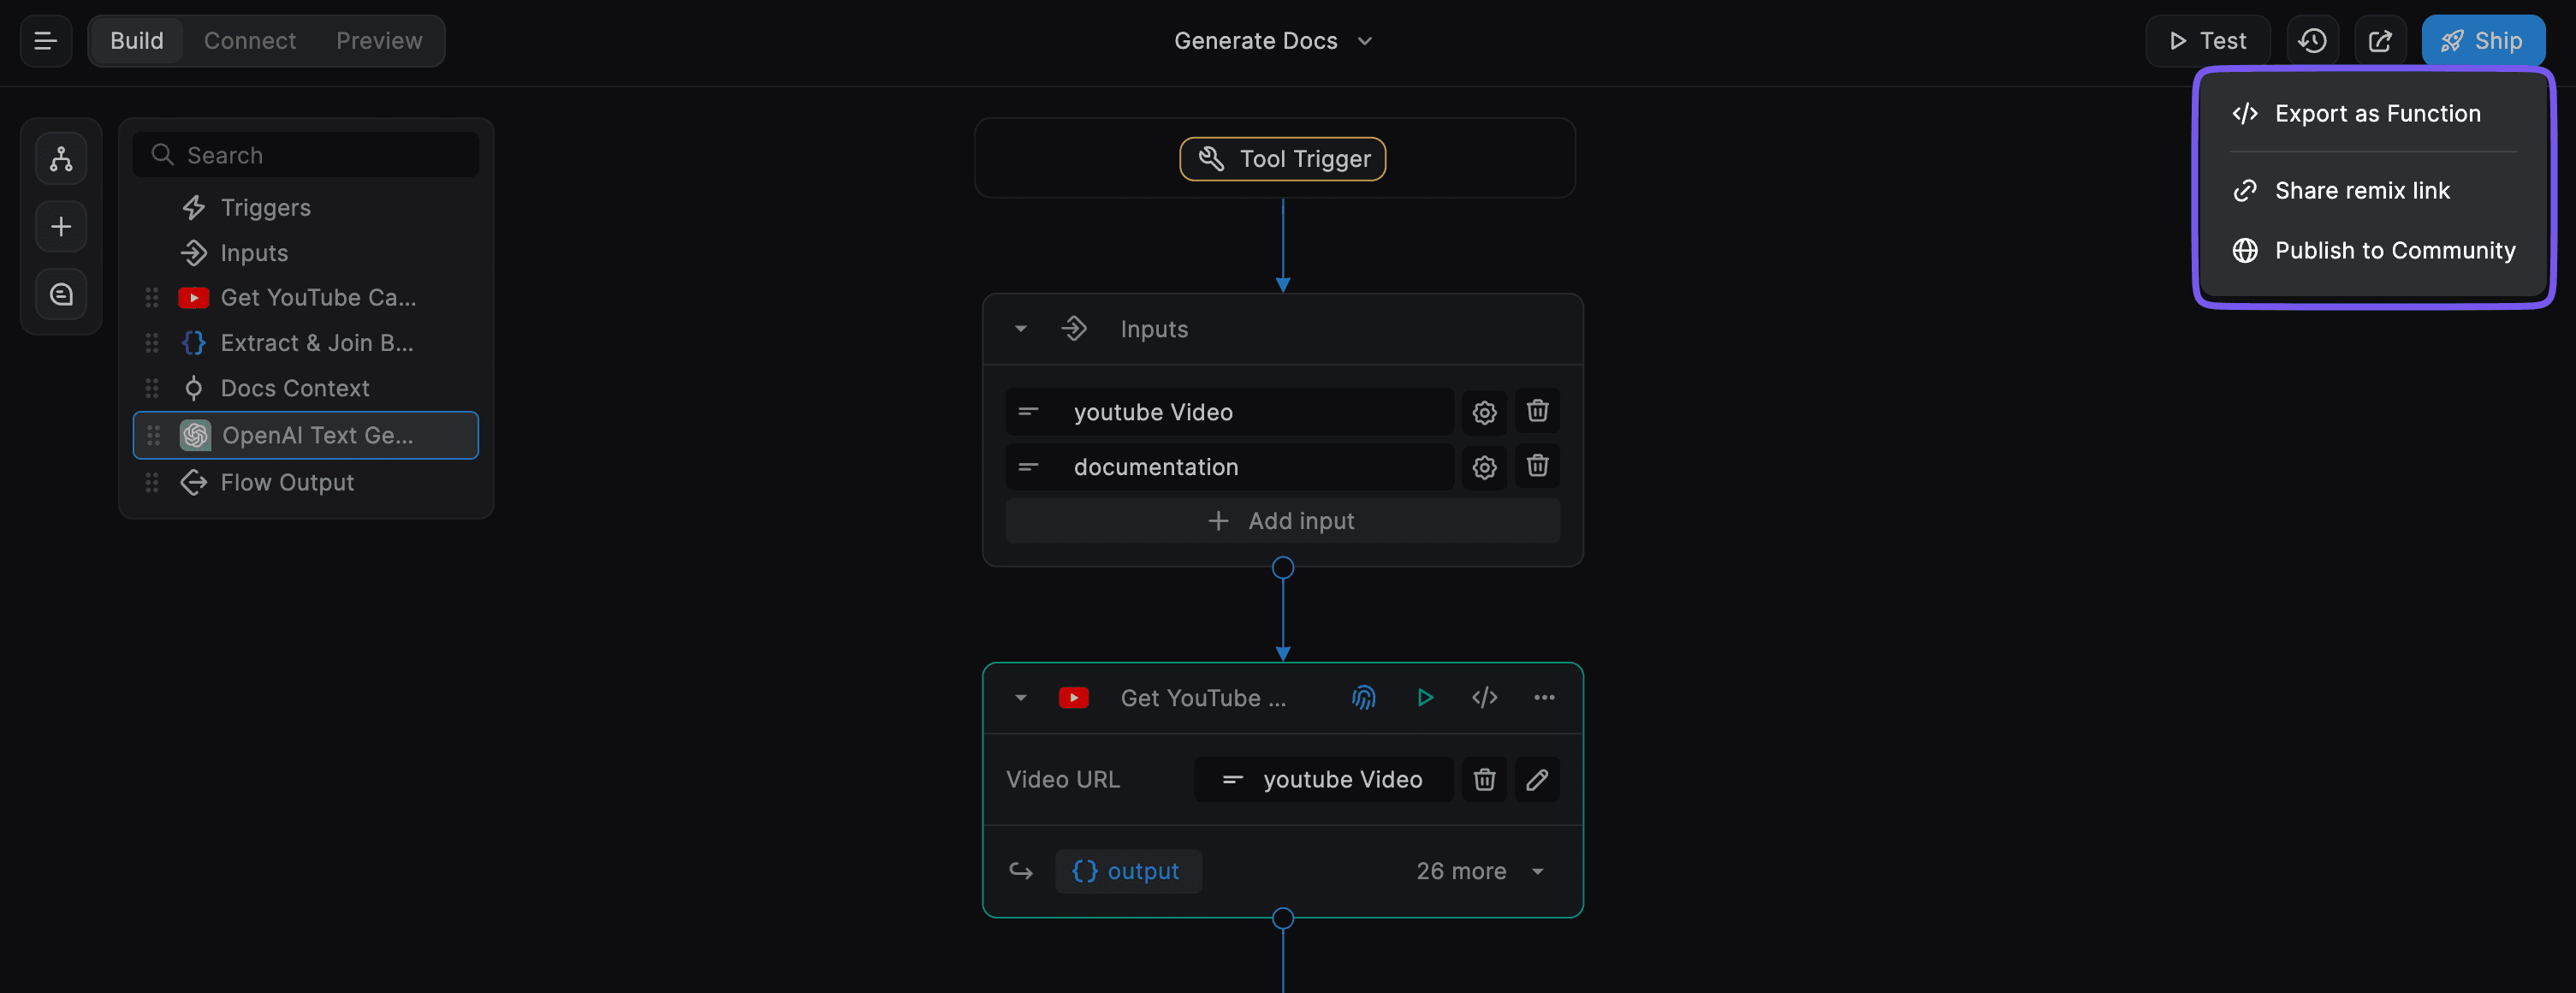
Task: Click connector circle below Get YouTube node
Action: coord(1283,918)
